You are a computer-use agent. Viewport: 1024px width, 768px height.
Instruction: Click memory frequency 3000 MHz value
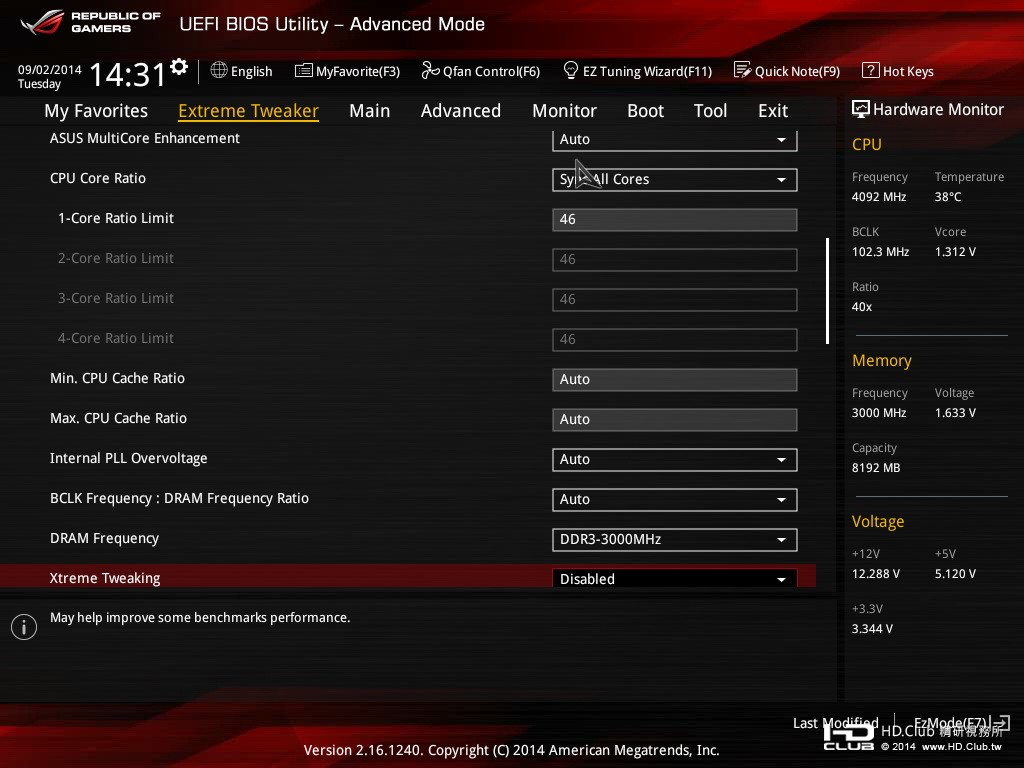(x=879, y=413)
